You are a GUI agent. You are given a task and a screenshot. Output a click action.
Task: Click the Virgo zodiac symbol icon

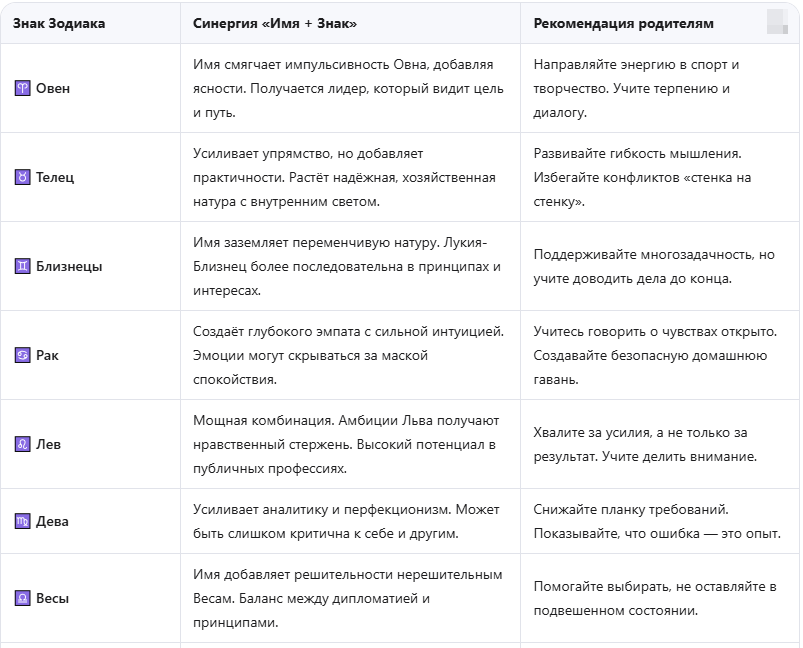(23, 521)
